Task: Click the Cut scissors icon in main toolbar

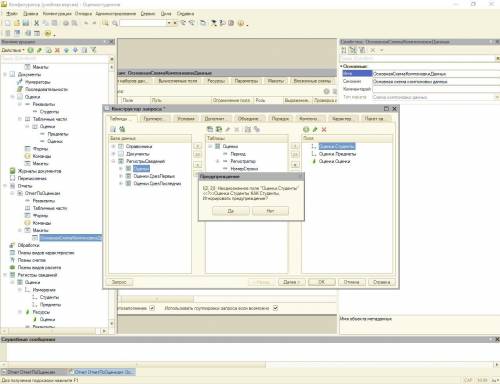Action: pos(36,23)
